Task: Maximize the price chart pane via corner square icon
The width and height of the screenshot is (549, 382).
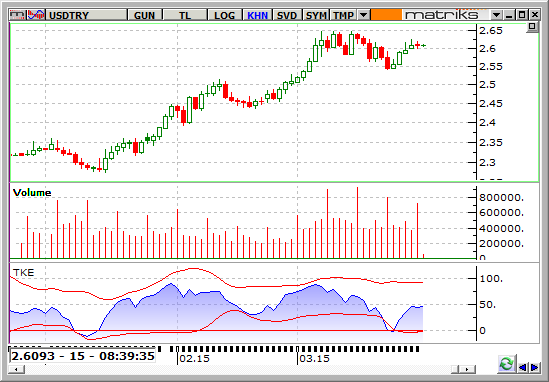Action: (x=532, y=27)
